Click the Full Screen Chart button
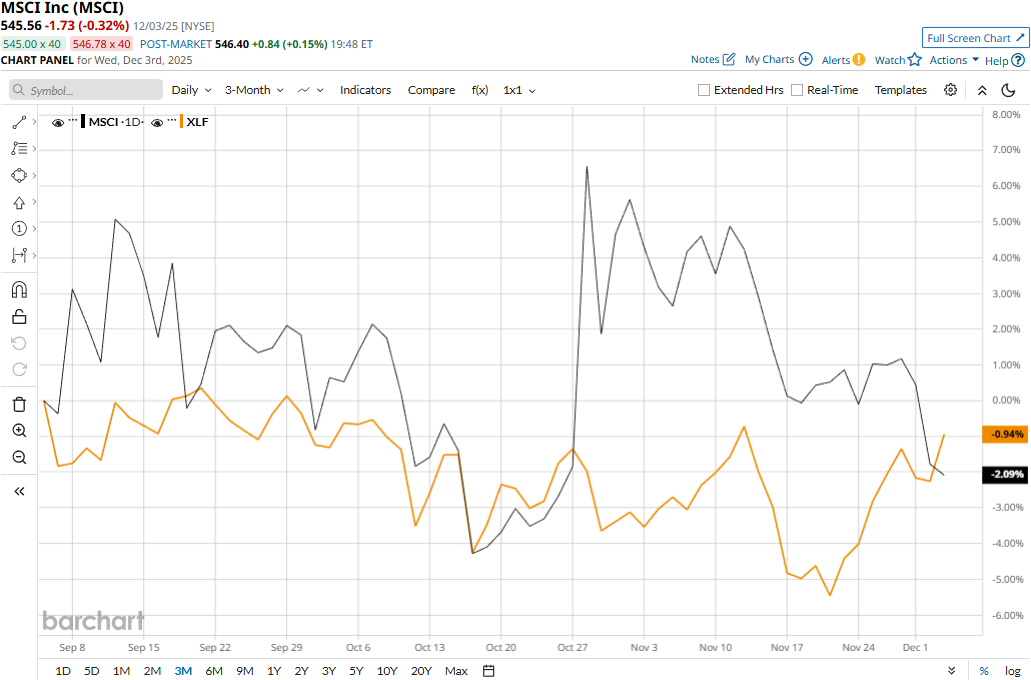This screenshot has width=1031, height=680. point(975,38)
